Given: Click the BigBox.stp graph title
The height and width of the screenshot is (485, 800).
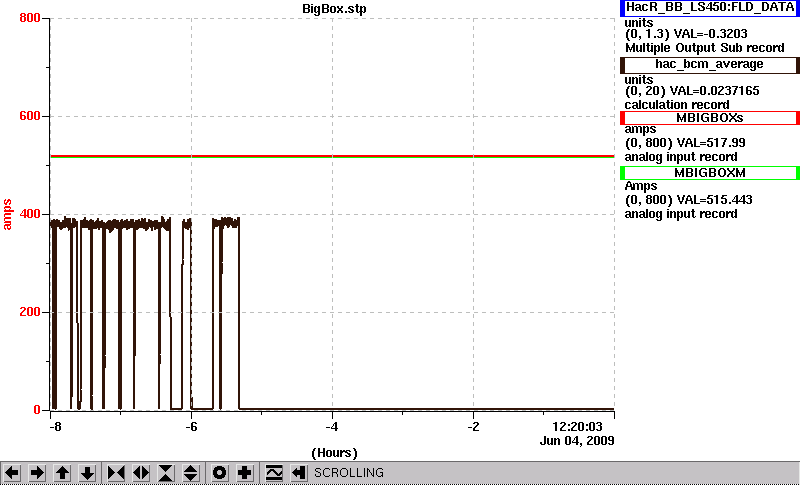Looking at the screenshot, I should click(334, 9).
